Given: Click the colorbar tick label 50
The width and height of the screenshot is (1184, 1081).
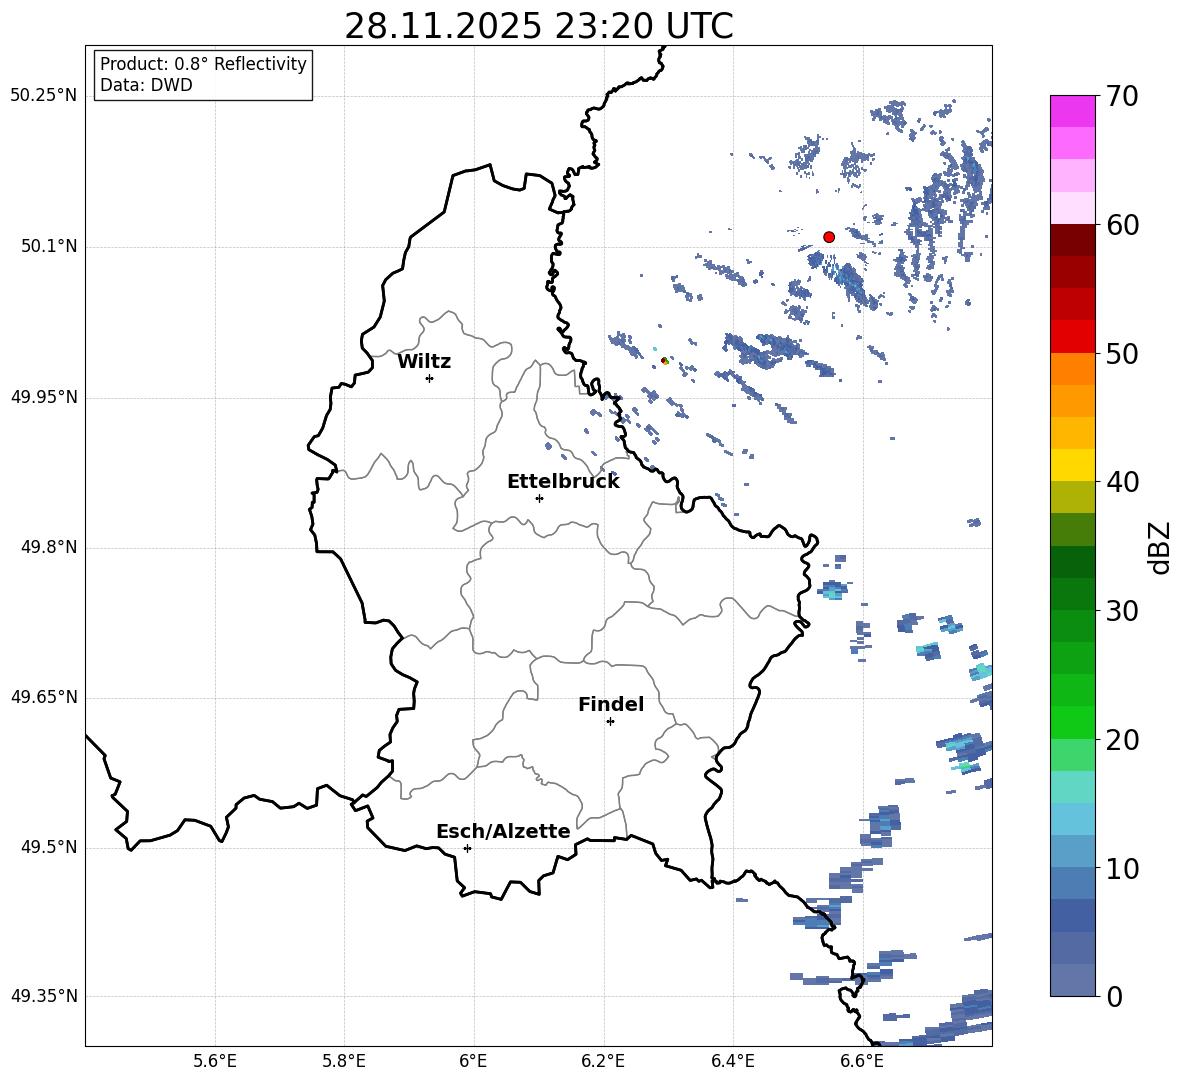Looking at the screenshot, I should [1122, 353].
